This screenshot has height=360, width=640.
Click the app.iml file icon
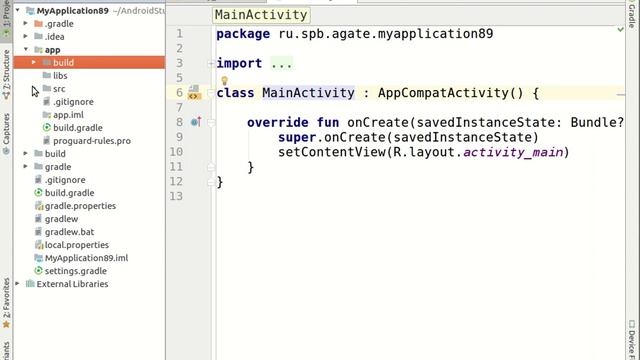pos(47,115)
